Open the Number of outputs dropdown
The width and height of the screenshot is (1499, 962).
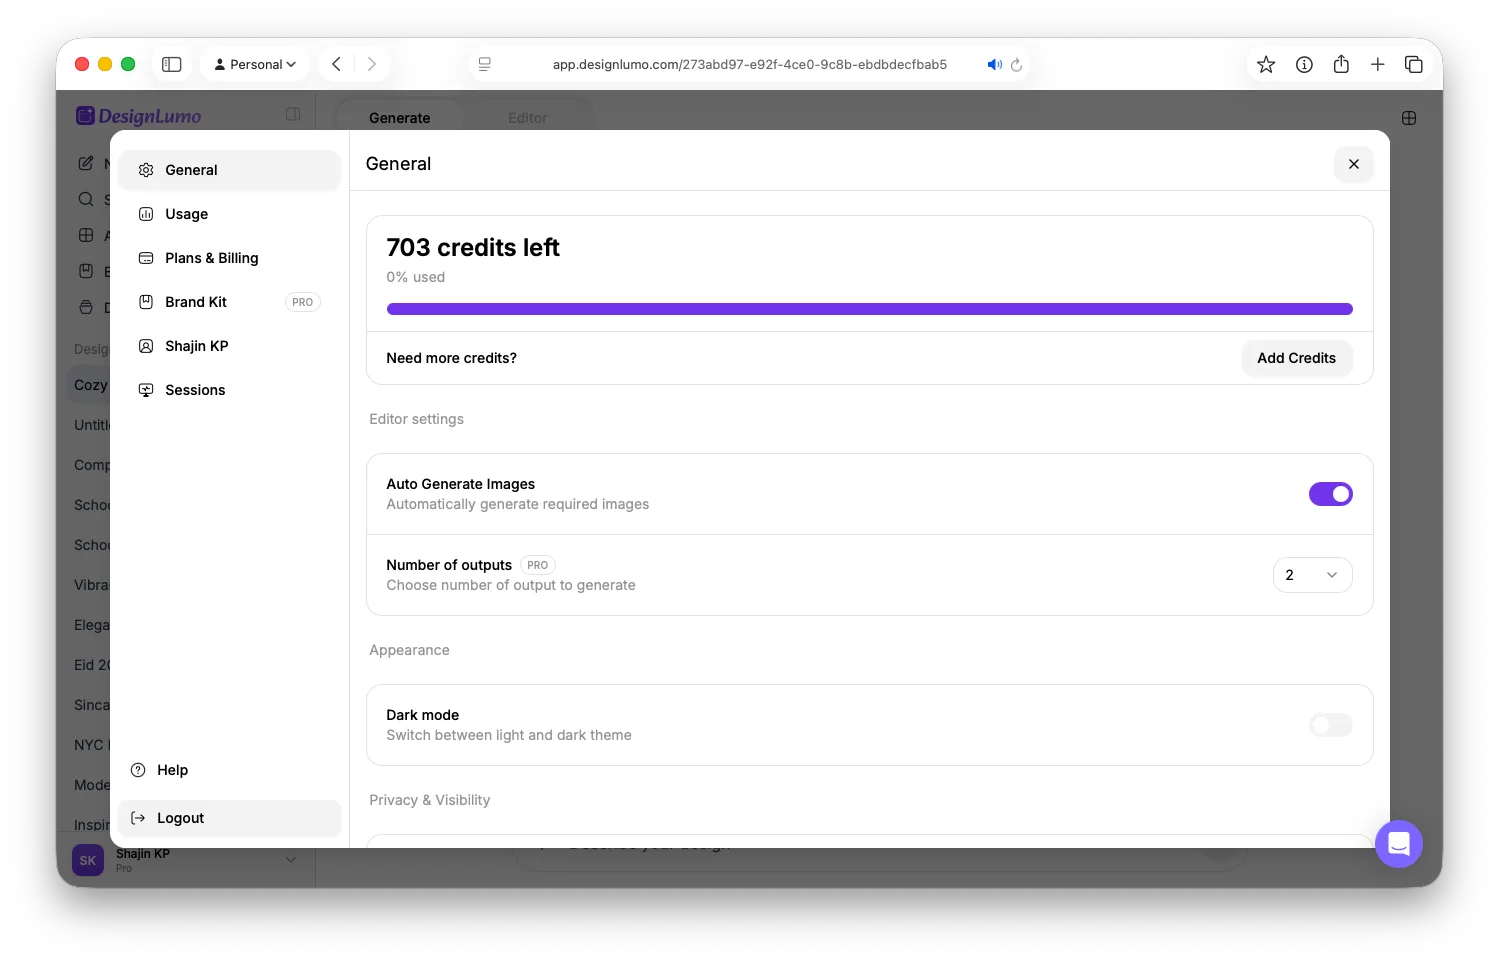point(1313,575)
